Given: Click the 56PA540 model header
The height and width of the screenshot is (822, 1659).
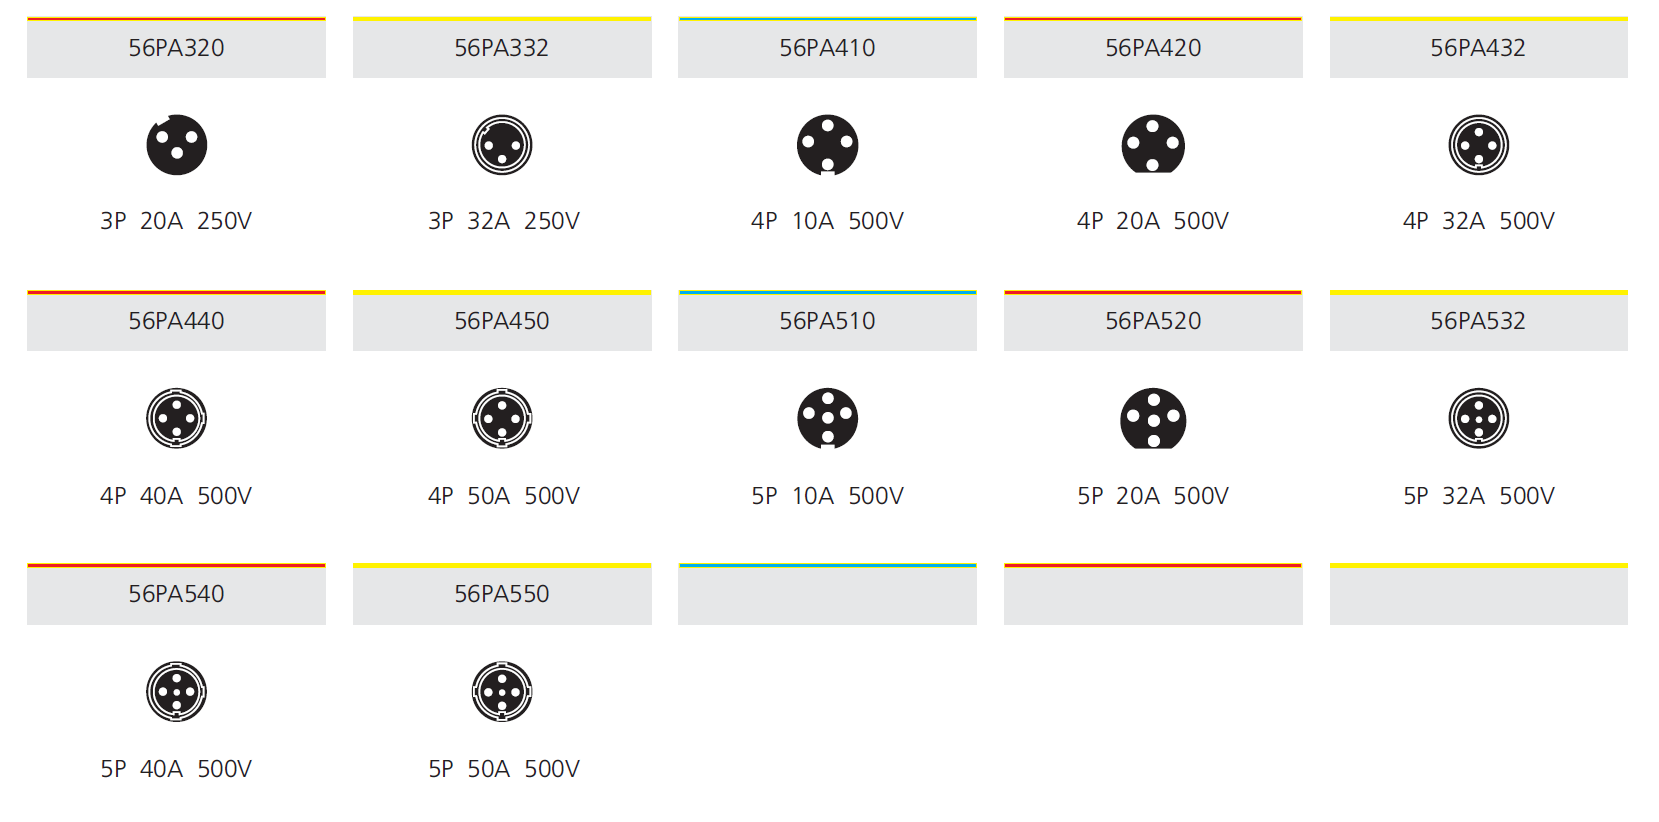Looking at the screenshot, I should 176,594.
